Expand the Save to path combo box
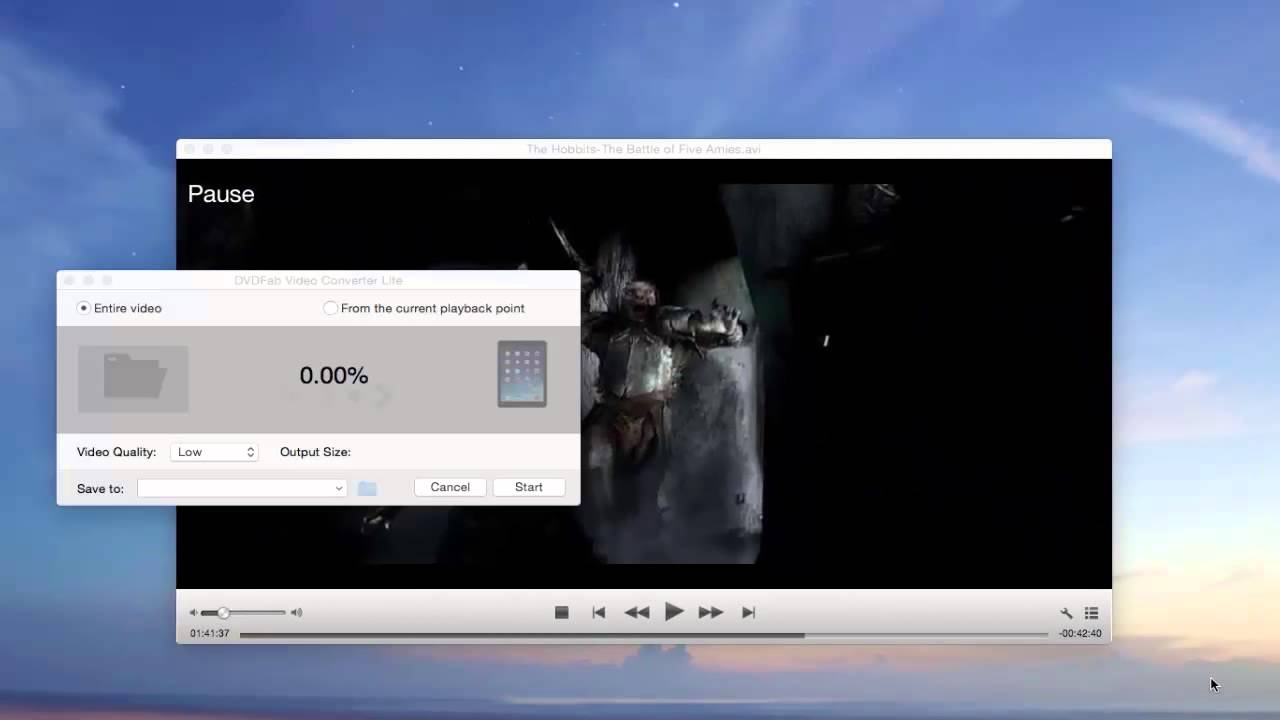The width and height of the screenshot is (1280, 720). click(242, 488)
